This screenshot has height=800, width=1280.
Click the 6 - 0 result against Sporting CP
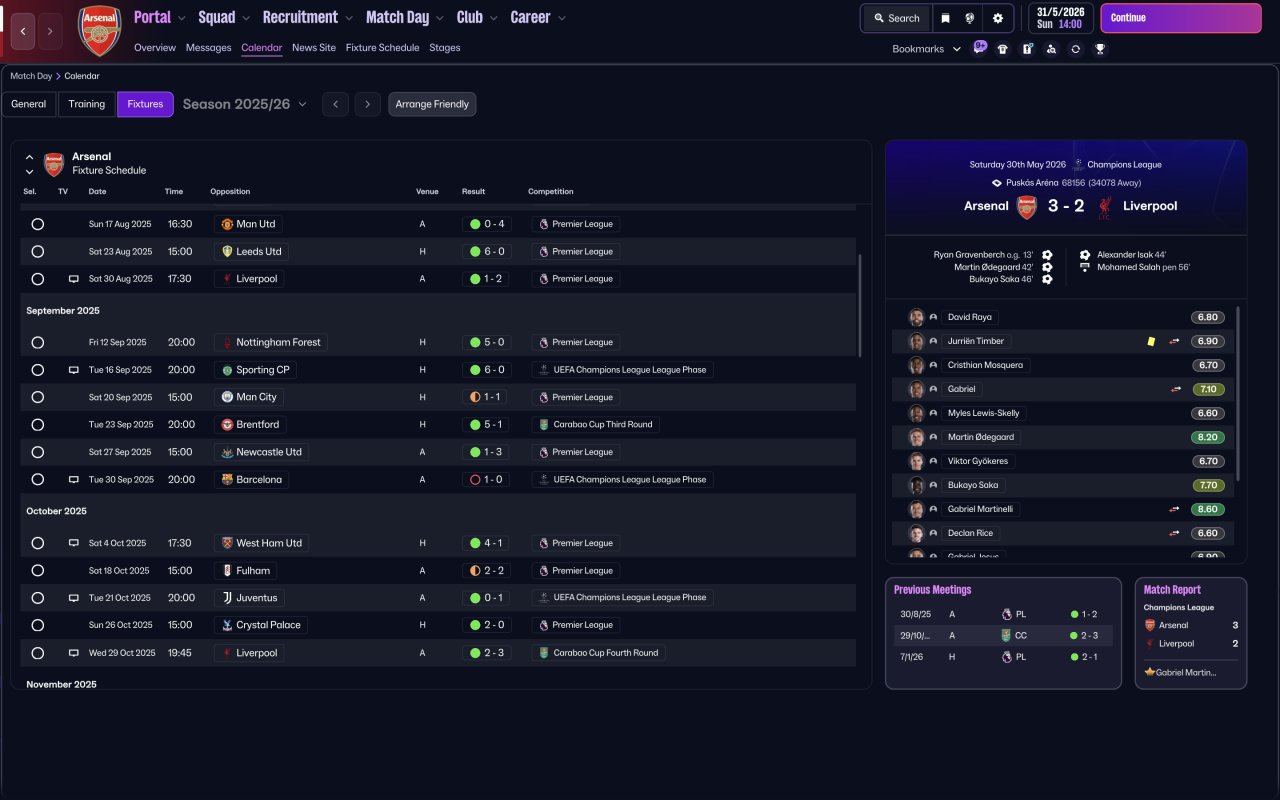point(487,370)
